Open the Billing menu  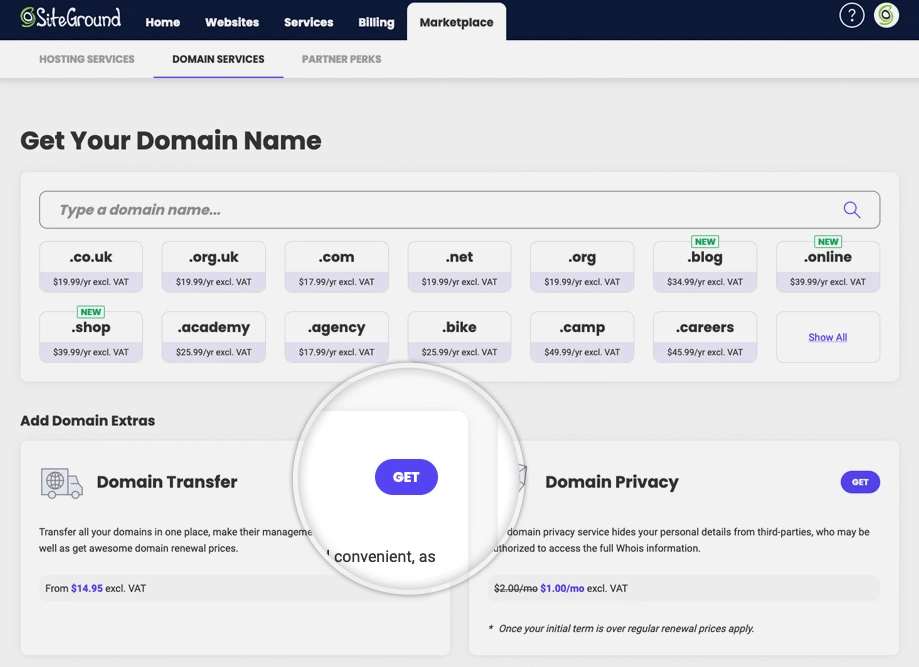(x=376, y=22)
